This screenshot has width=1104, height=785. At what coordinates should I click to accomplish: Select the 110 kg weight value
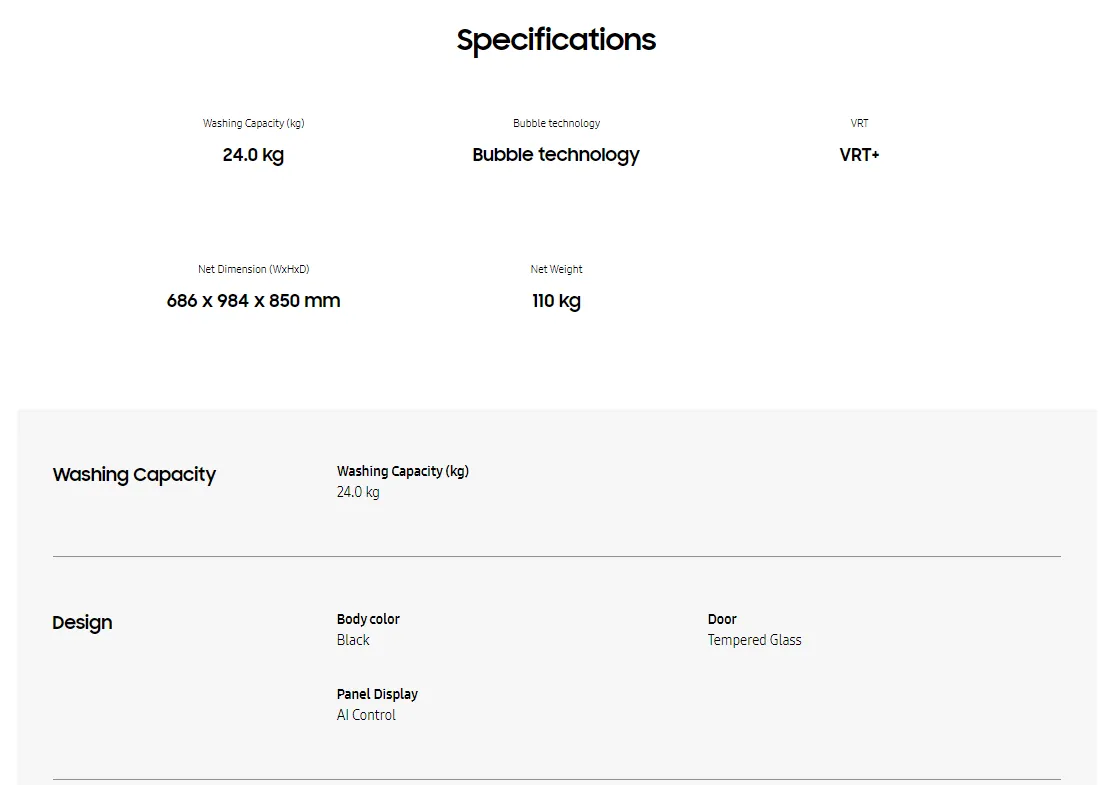click(556, 301)
